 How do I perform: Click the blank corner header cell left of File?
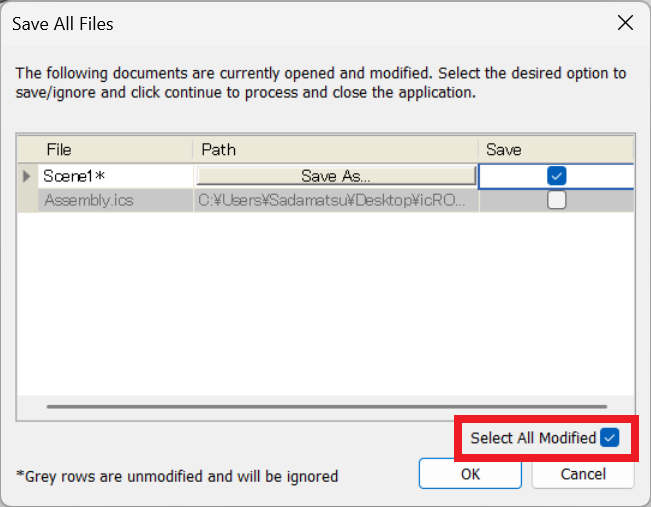[x=27, y=150]
